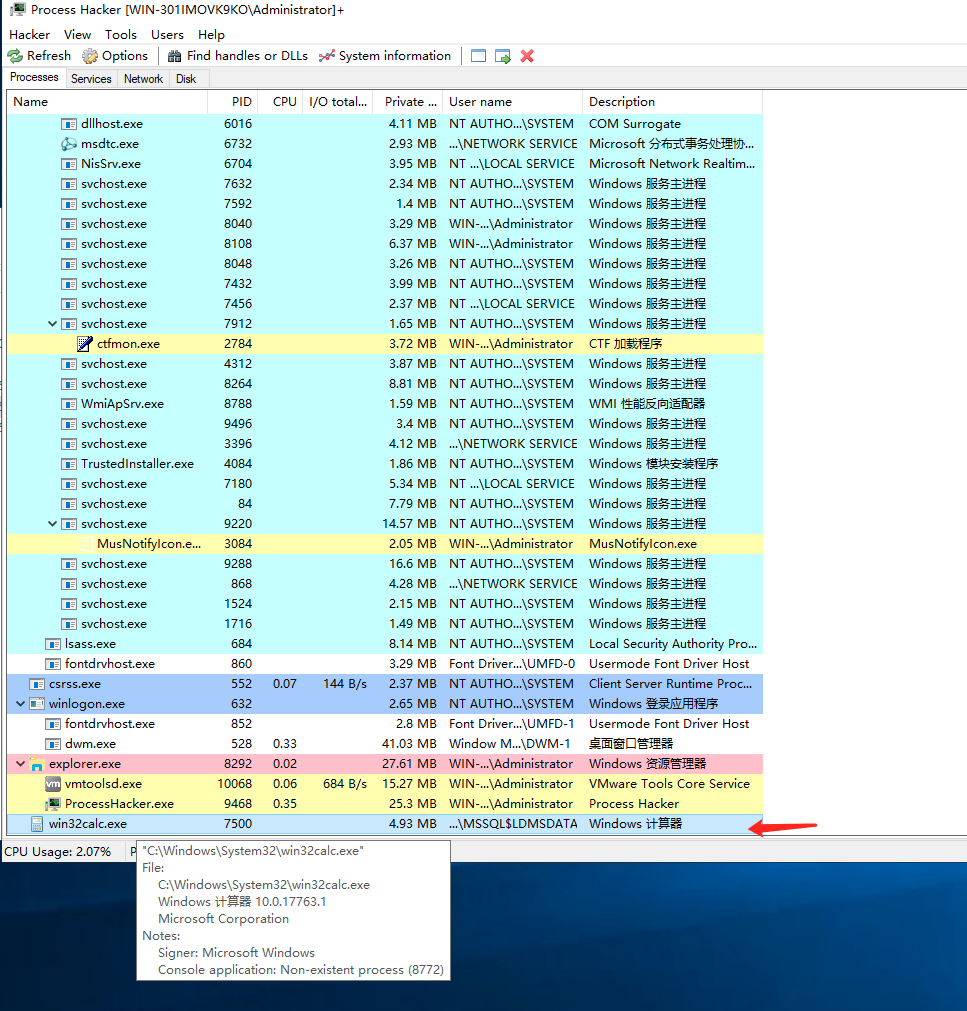Sort by the CPU column header
This screenshot has width=967, height=1011.
pos(280,102)
